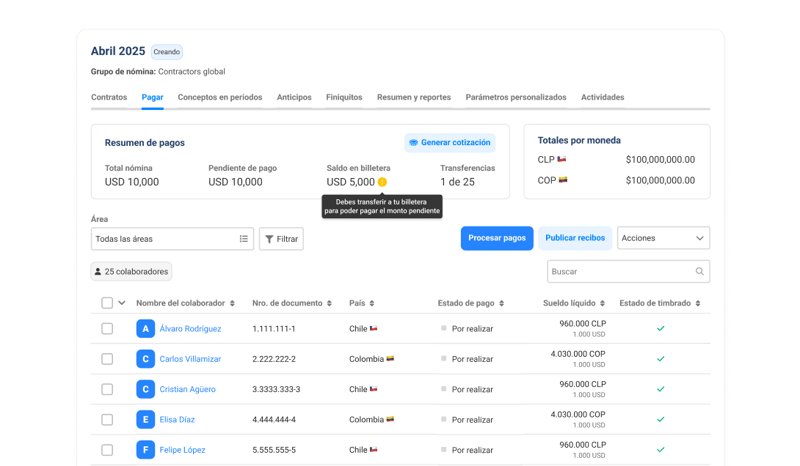
Task: Click the Procesar pagos button
Action: [x=497, y=238]
